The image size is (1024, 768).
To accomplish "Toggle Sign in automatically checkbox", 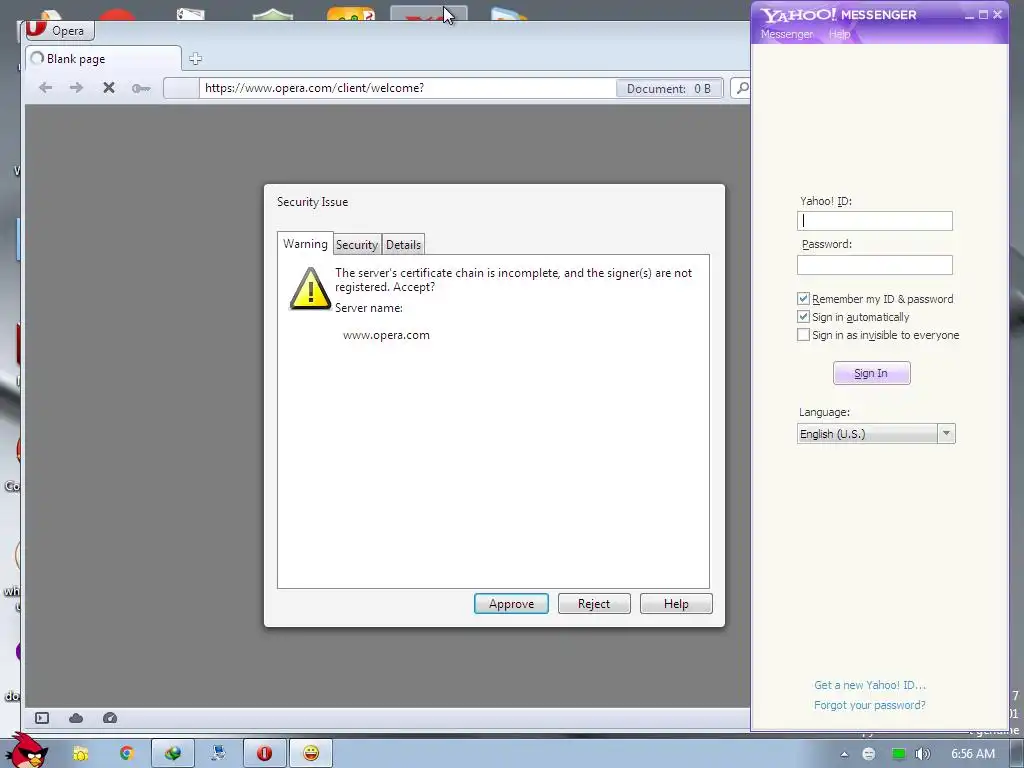I will [x=803, y=317].
